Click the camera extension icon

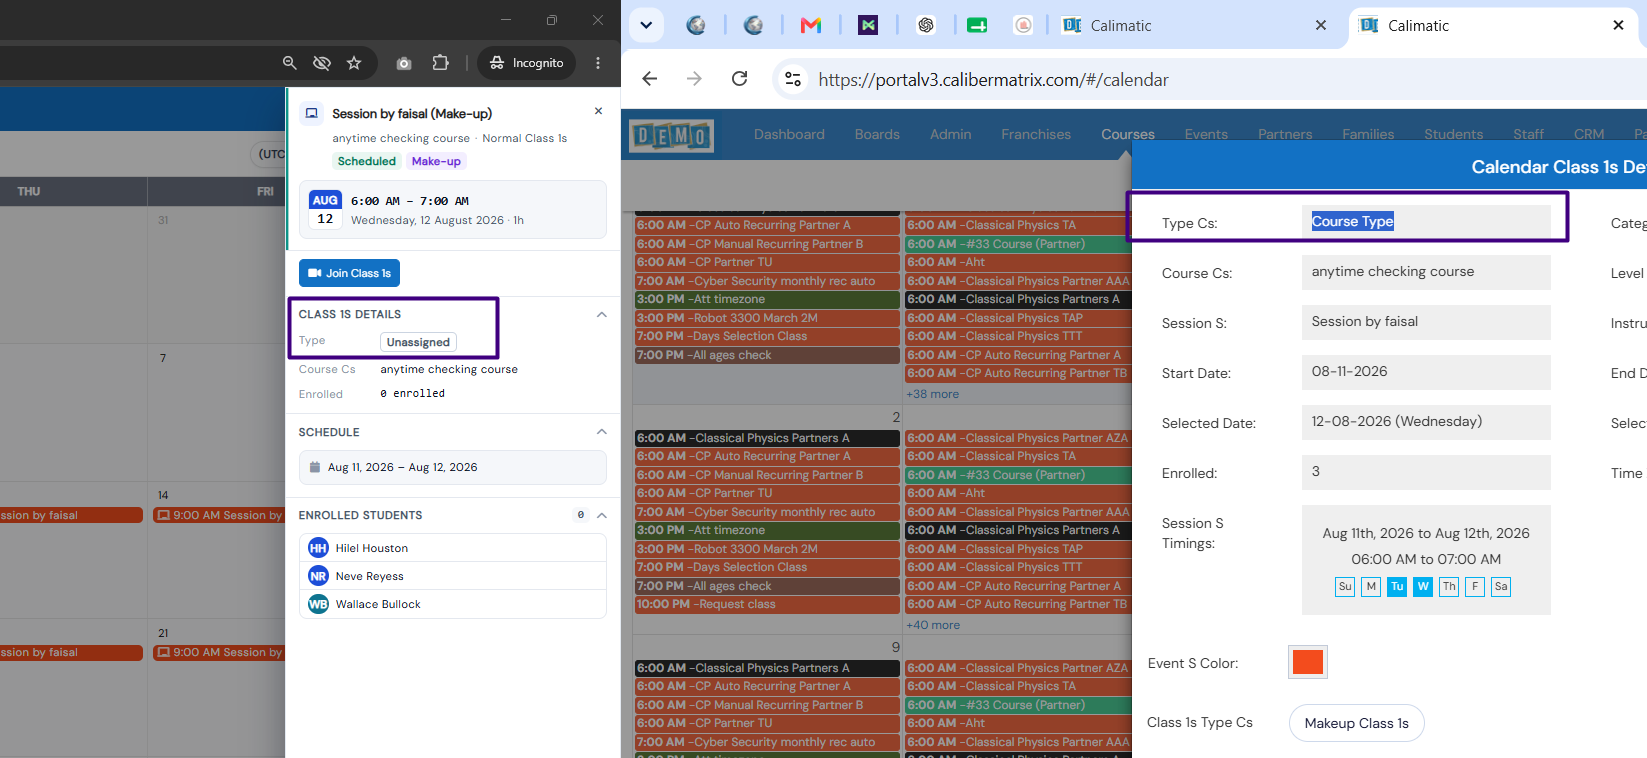404,63
